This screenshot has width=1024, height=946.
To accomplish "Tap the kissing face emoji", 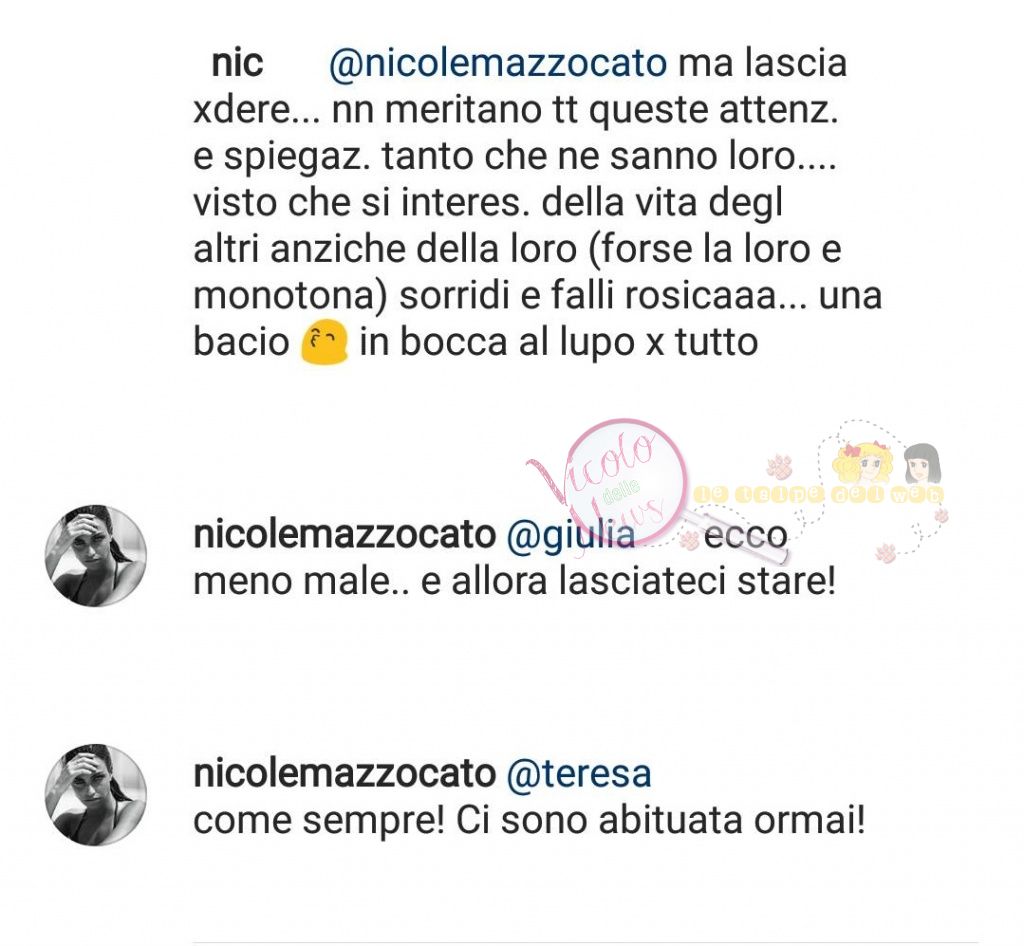I will (323, 343).
